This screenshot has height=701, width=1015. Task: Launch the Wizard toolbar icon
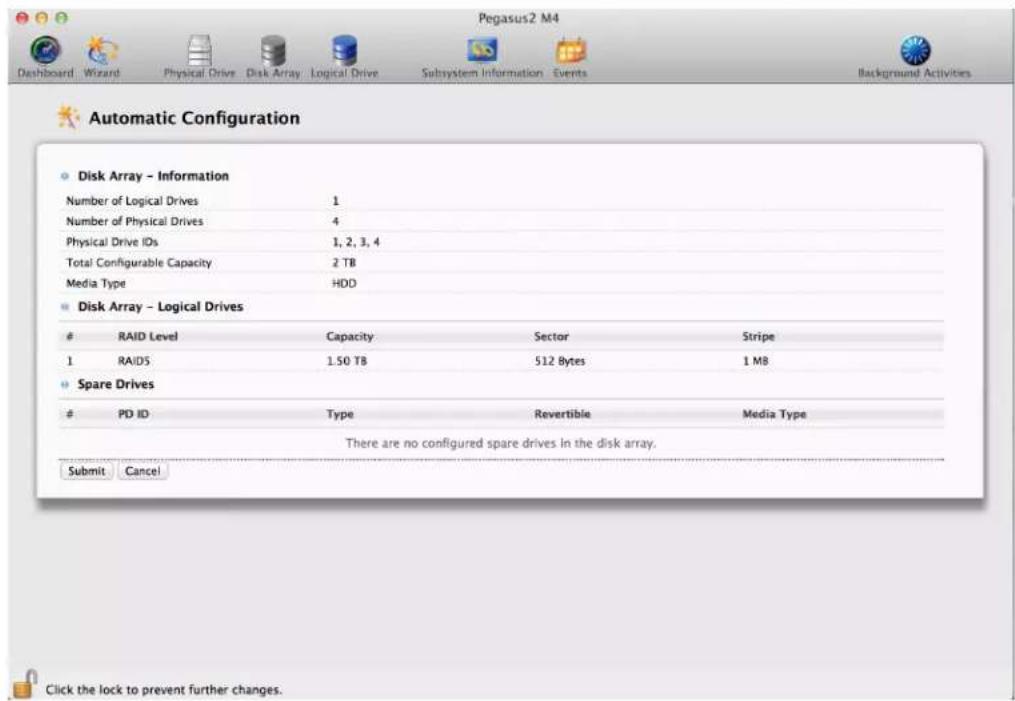(102, 56)
